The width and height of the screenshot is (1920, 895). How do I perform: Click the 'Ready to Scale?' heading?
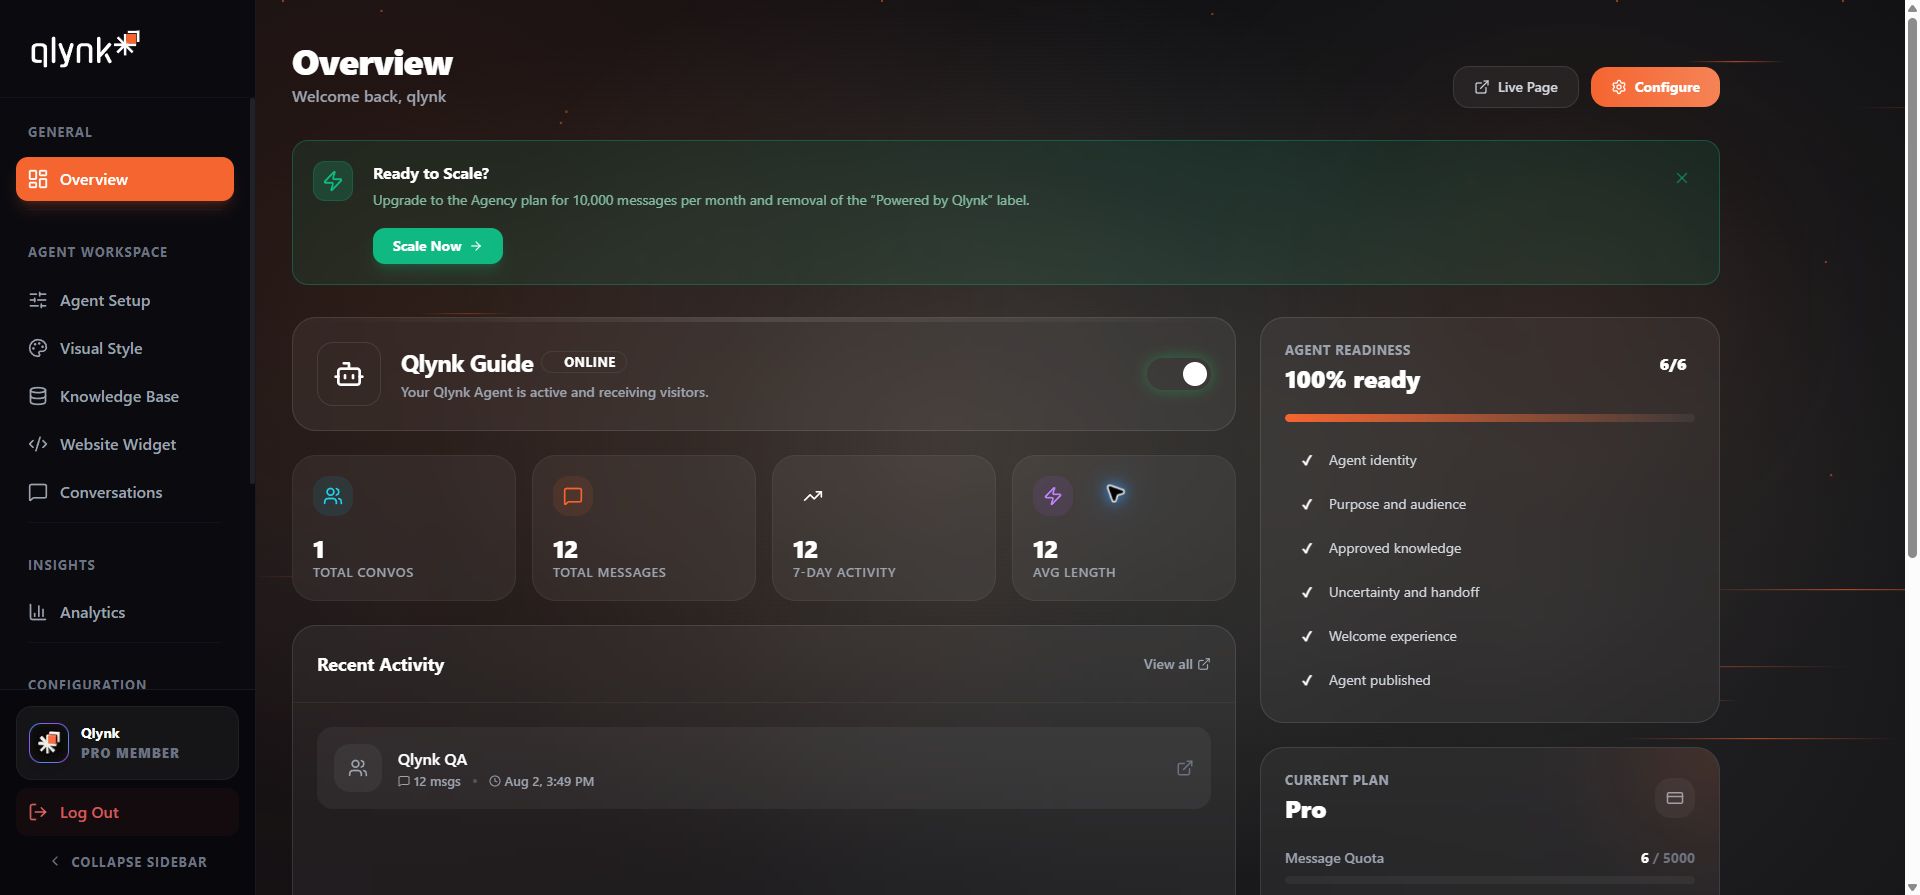[x=431, y=173]
